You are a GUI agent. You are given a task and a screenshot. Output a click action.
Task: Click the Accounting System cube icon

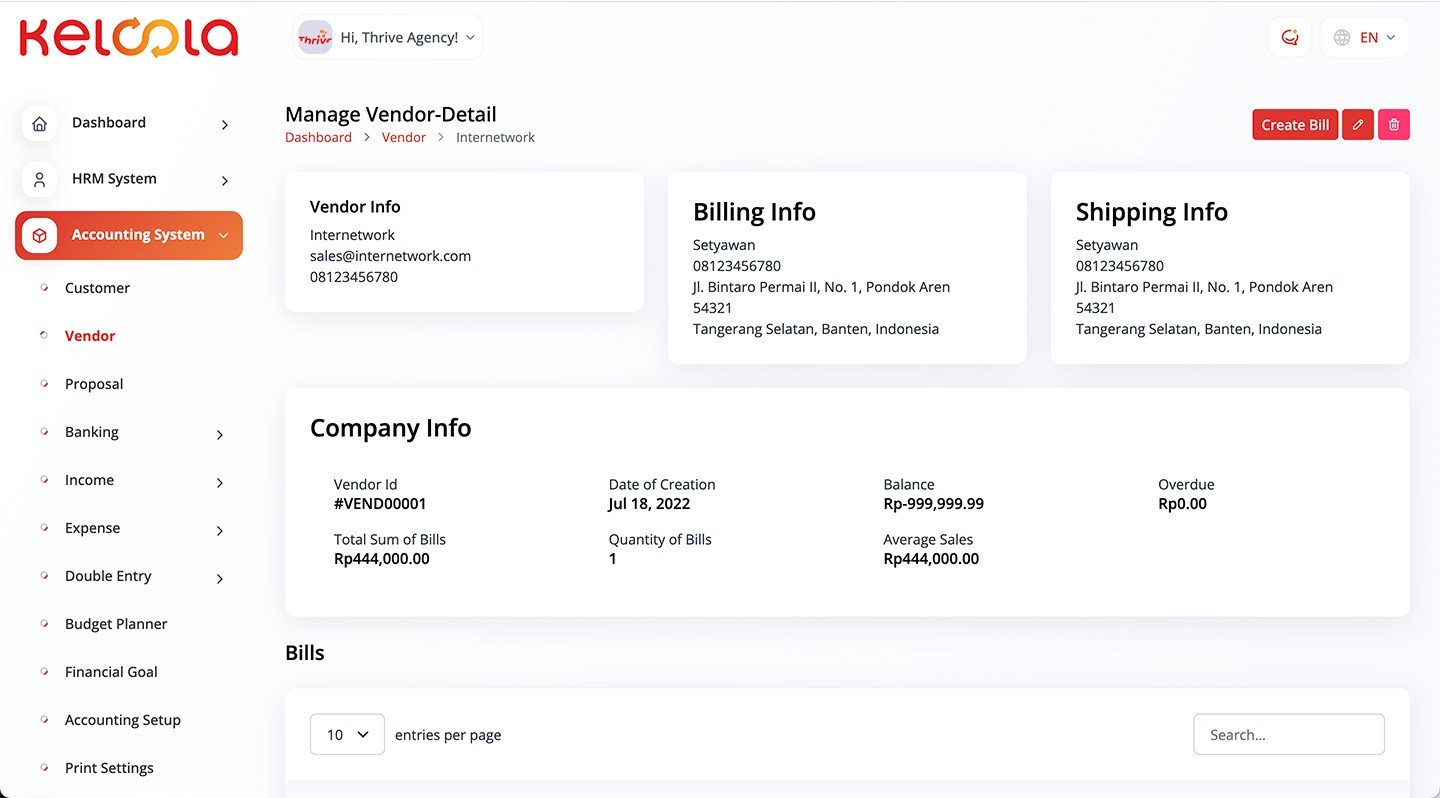pyautogui.click(x=39, y=236)
